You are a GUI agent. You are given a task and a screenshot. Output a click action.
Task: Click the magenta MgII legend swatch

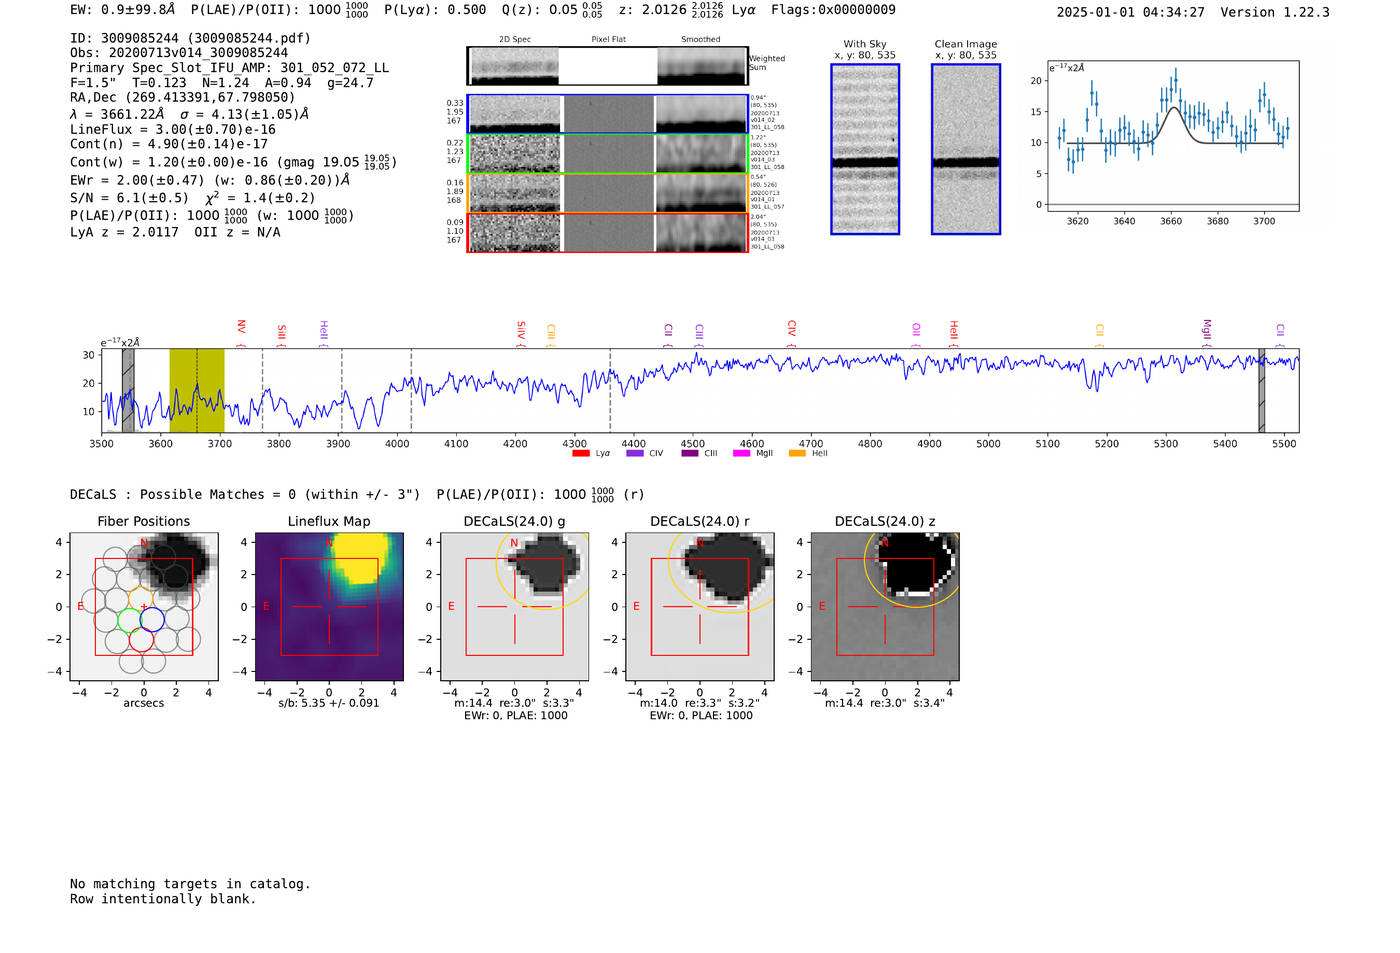click(741, 454)
